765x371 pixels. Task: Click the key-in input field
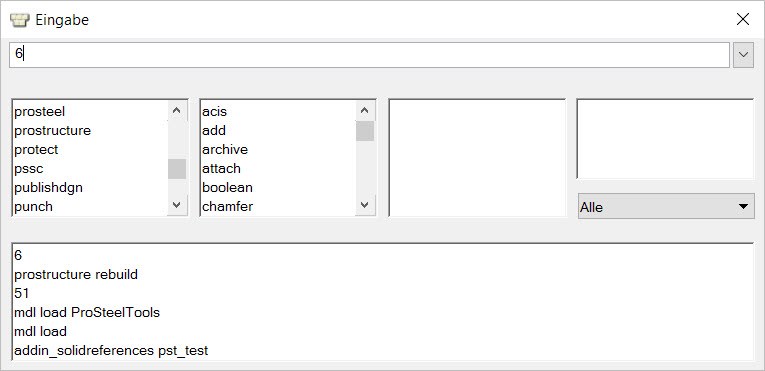pos(369,55)
